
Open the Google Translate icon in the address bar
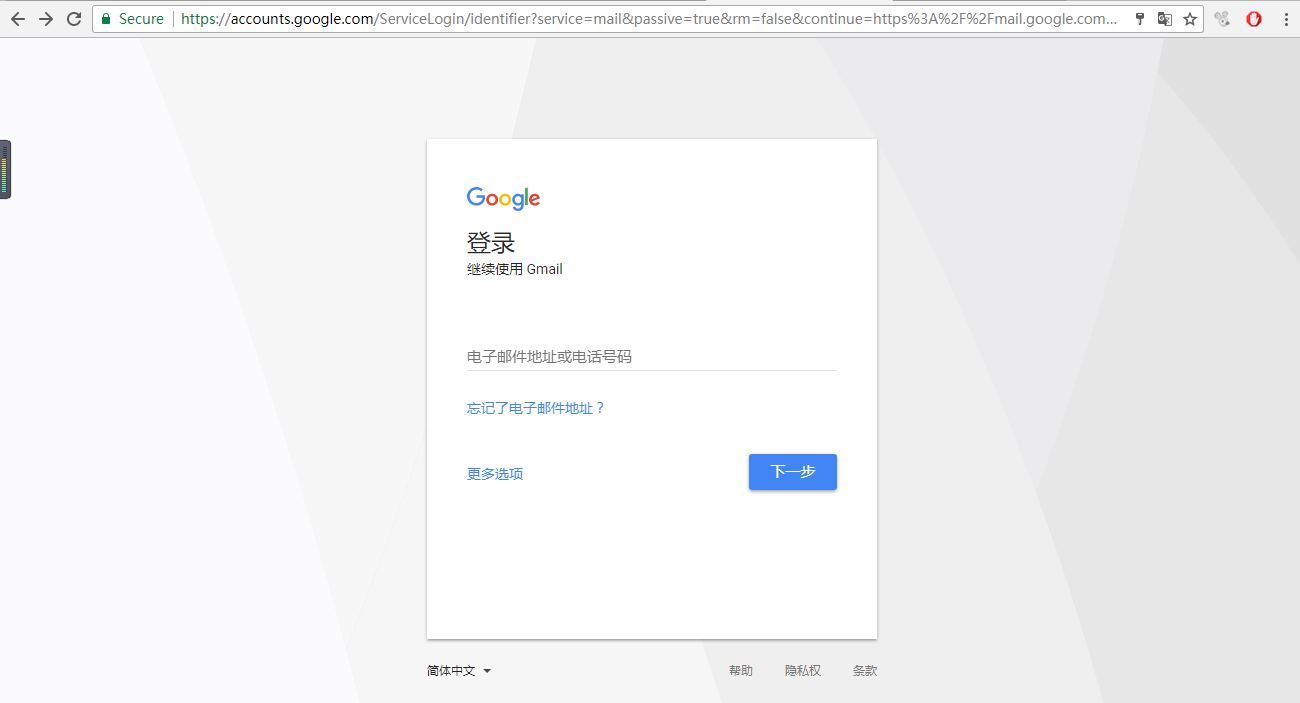1163,18
